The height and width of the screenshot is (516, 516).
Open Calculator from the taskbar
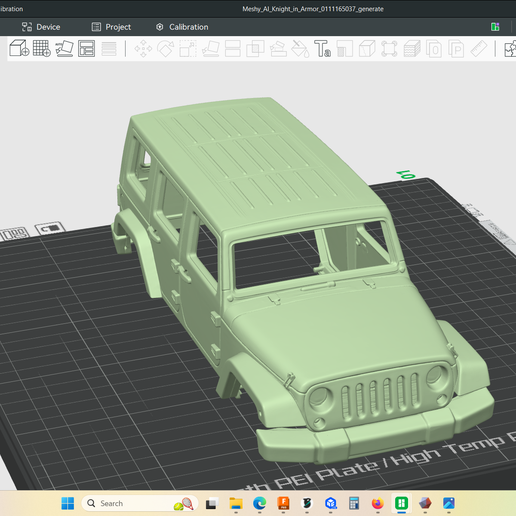tap(354, 503)
